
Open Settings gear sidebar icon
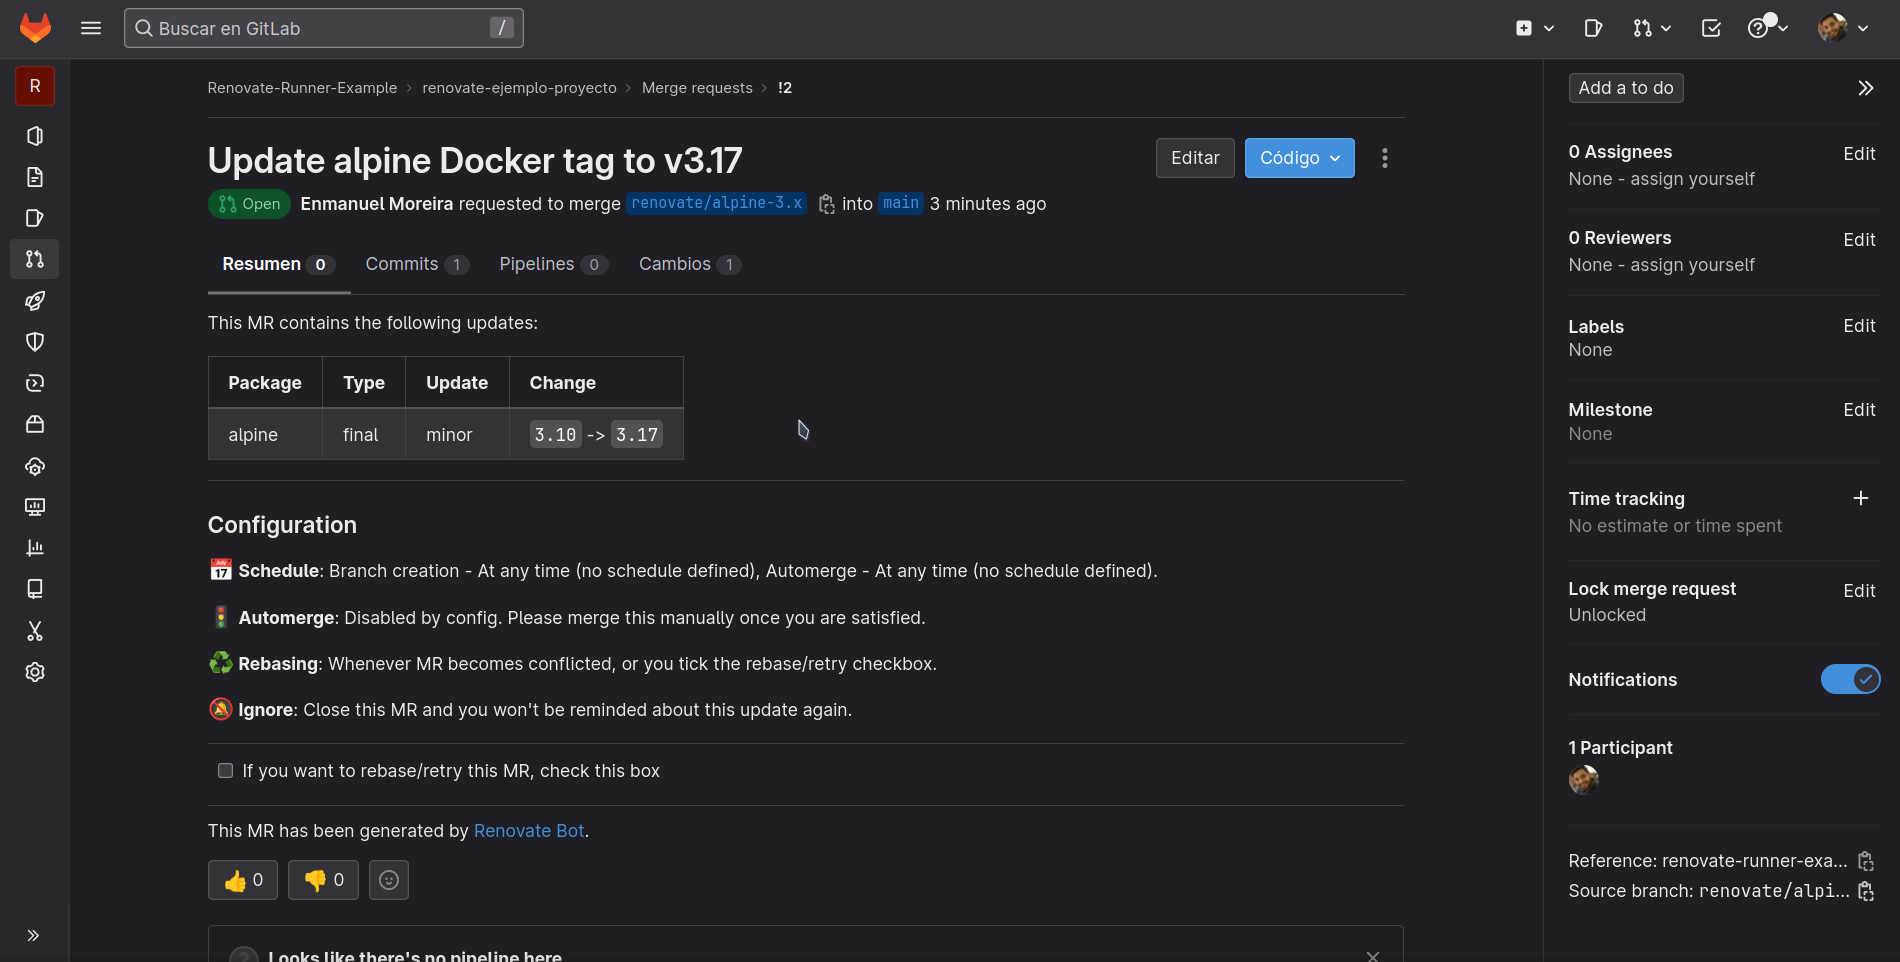(x=35, y=672)
